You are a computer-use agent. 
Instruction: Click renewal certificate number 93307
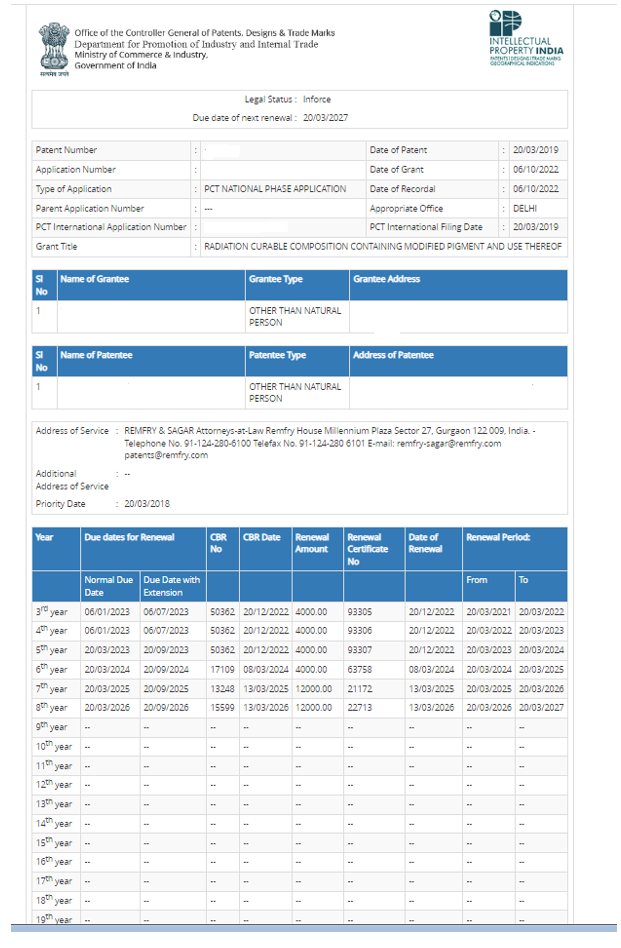(x=360, y=651)
